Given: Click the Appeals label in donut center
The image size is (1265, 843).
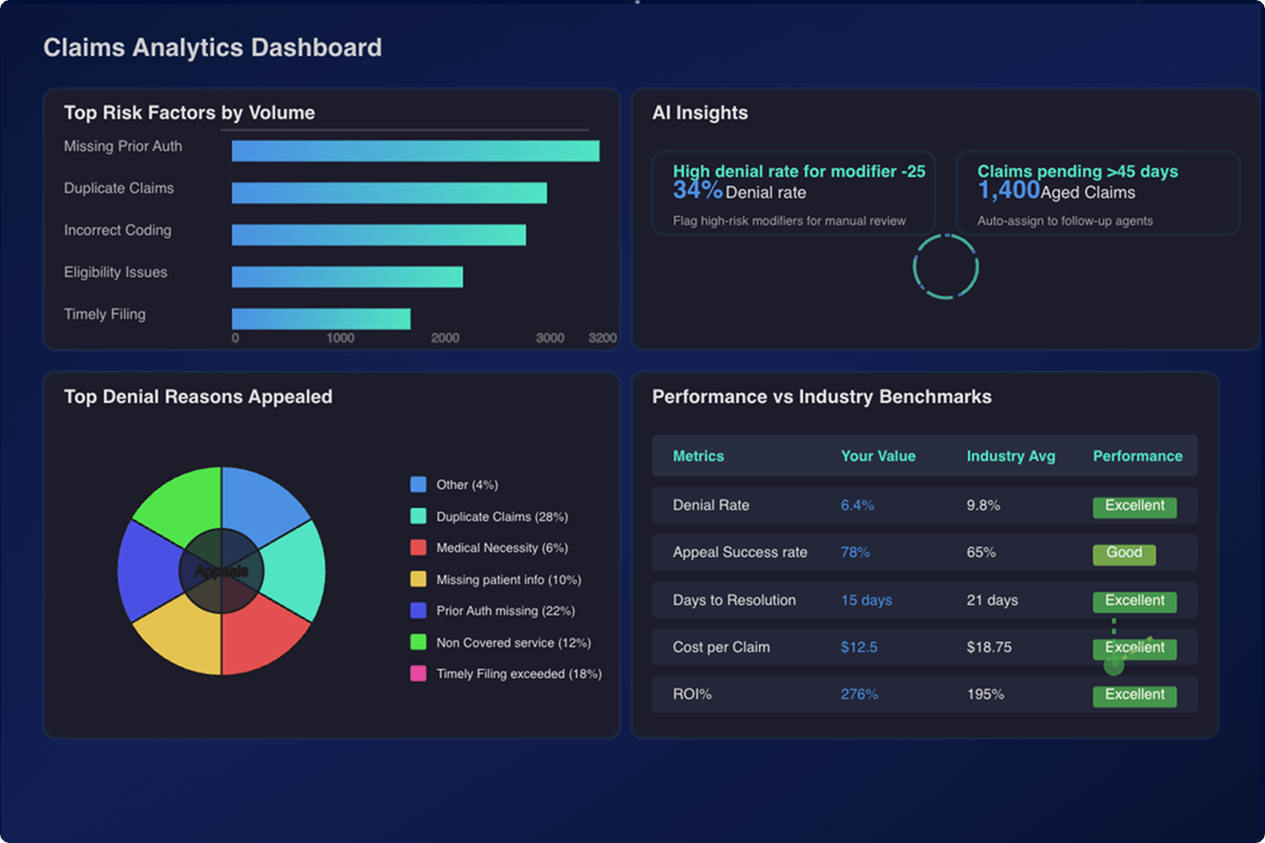Looking at the screenshot, I should point(222,570).
